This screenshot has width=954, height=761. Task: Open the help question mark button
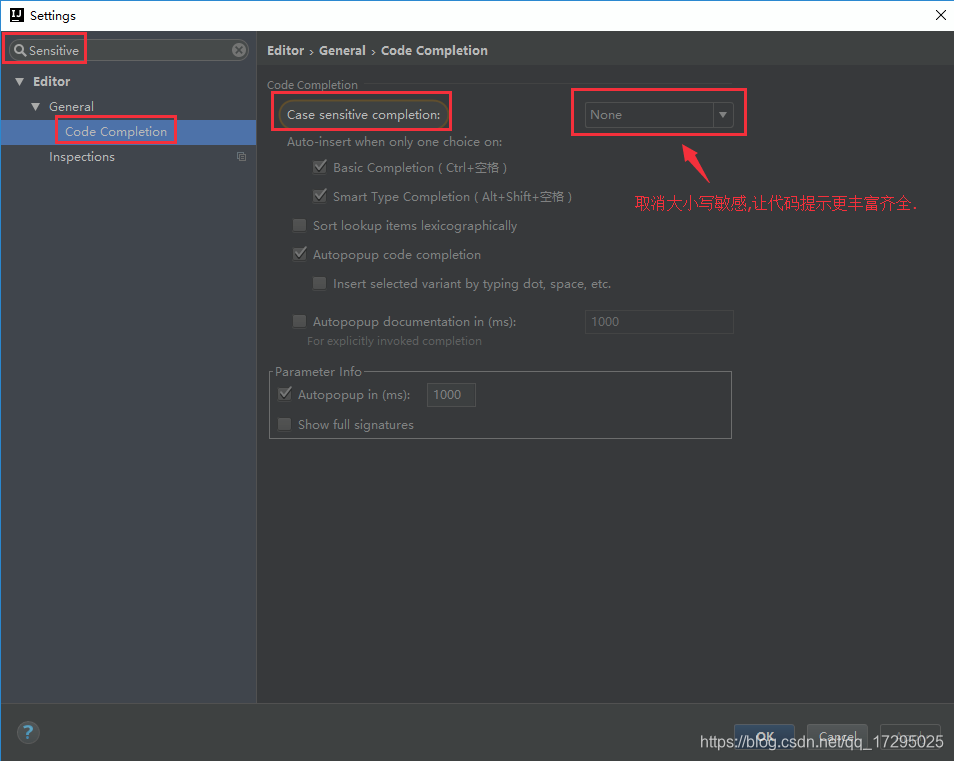click(28, 732)
